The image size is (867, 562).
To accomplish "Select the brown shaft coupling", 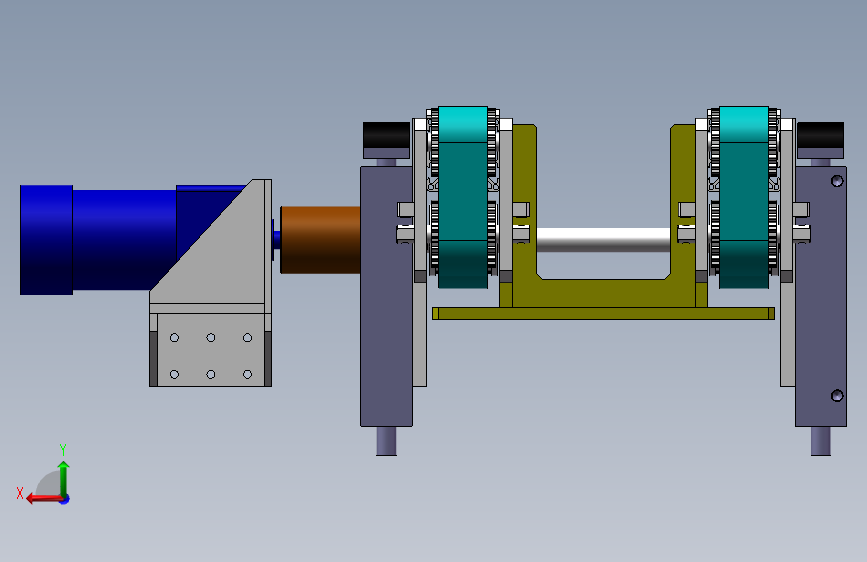I will [320, 240].
